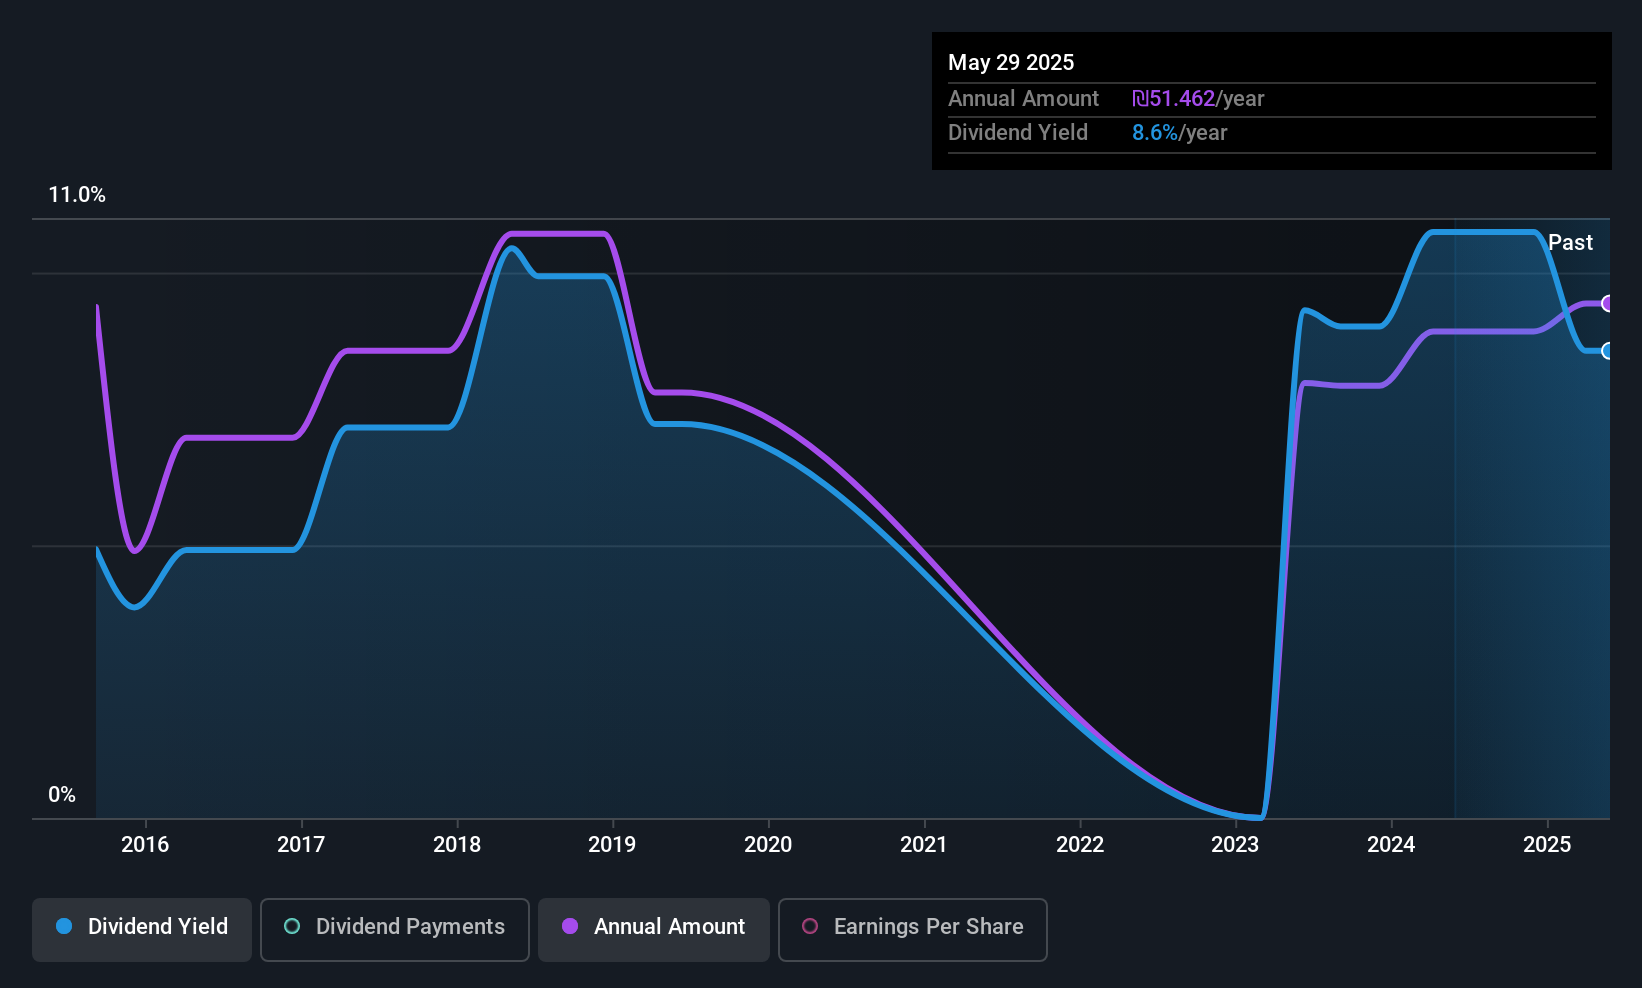Image resolution: width=1642 pixels, height=988 pixels.
Task: Click the 8.6%/year dividend yield value
Action: (1180, 132)
